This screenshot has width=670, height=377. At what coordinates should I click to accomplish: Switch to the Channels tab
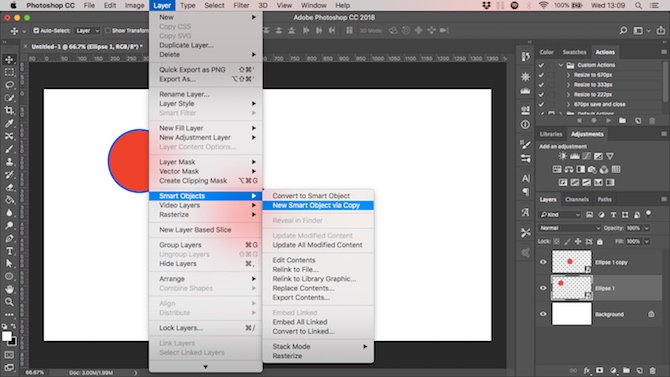pos(576,200)
